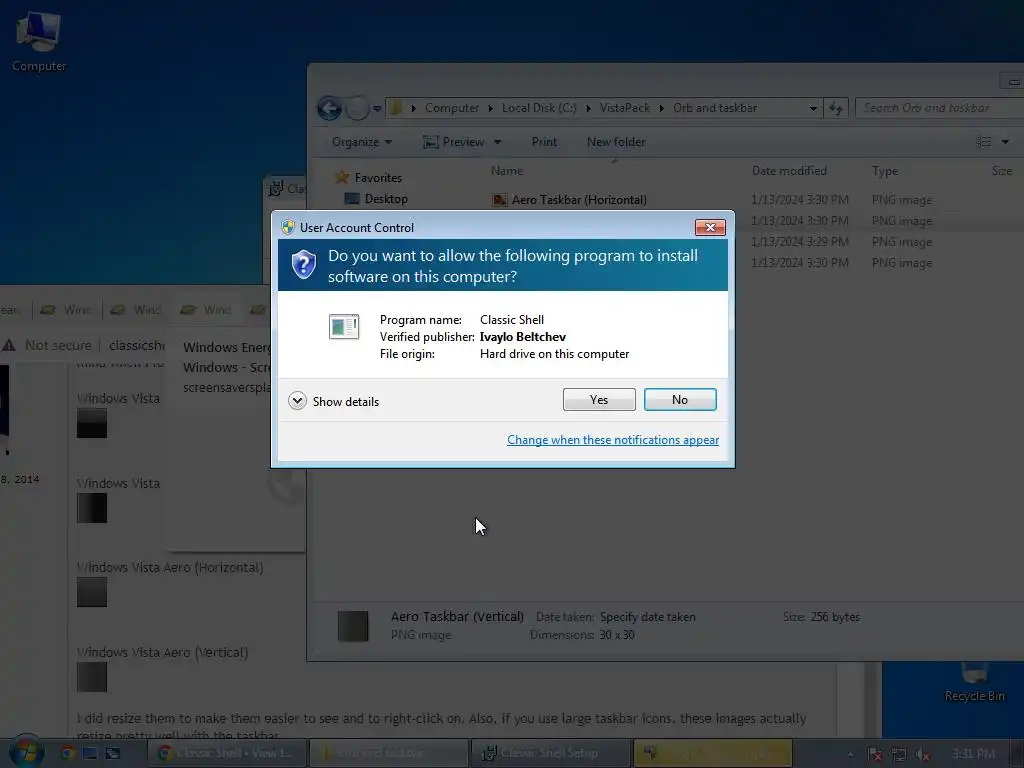Click the 3:31 PM taskbar clock
The width and height of the screenshot is (1024, 768).
pos(973,754)
